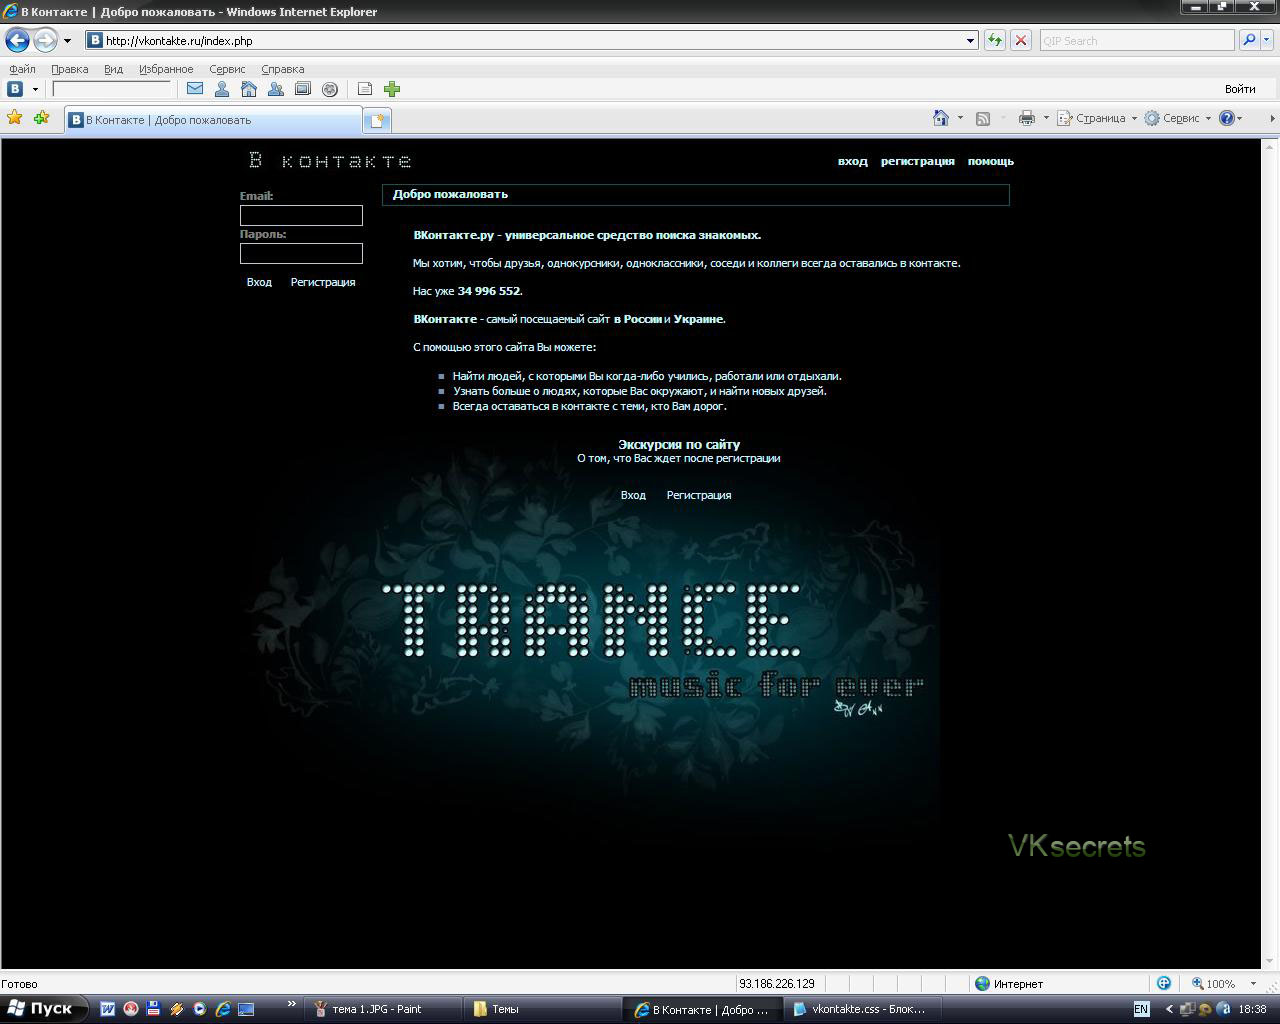This screenshot has width=1280, height=1024.
Task: Click the вход link in page header
Action: coord(853,161)
